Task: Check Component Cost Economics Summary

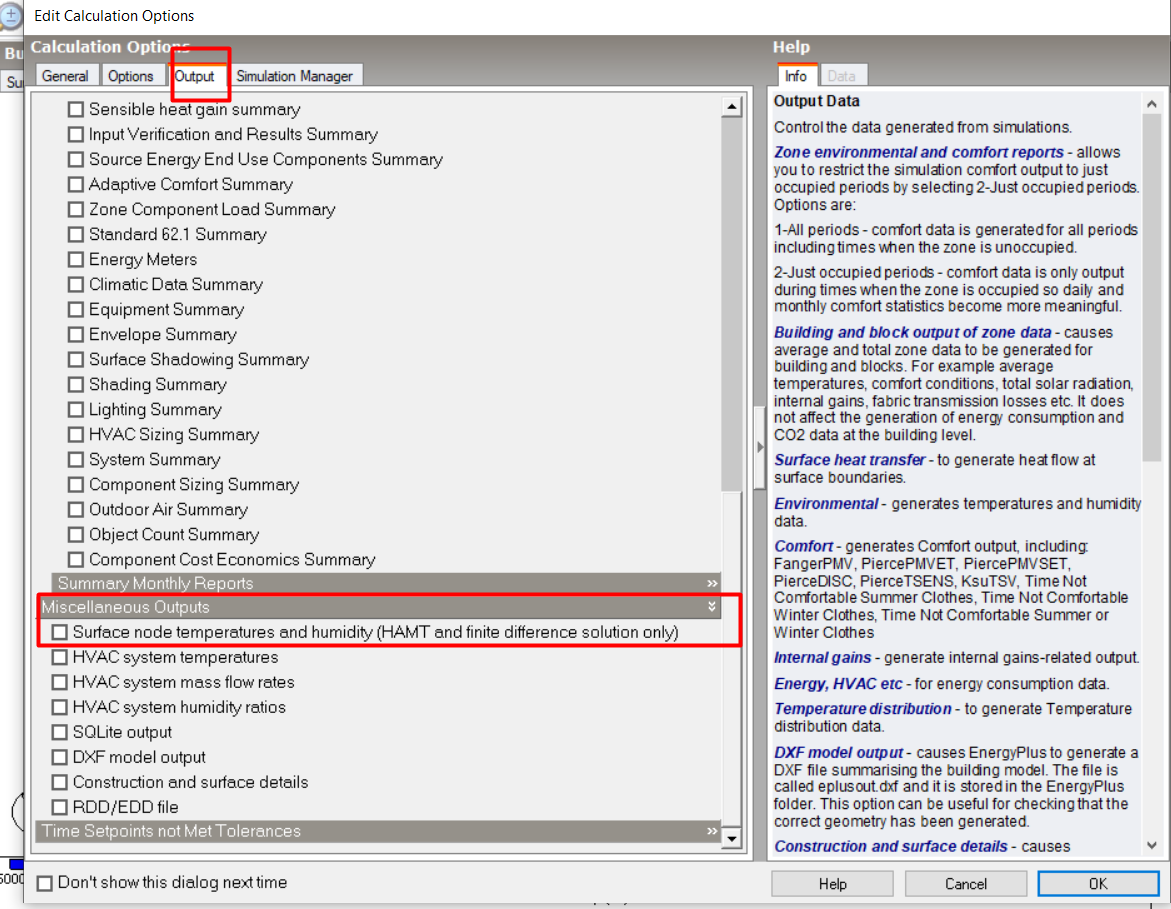Action: pos(75,559)
